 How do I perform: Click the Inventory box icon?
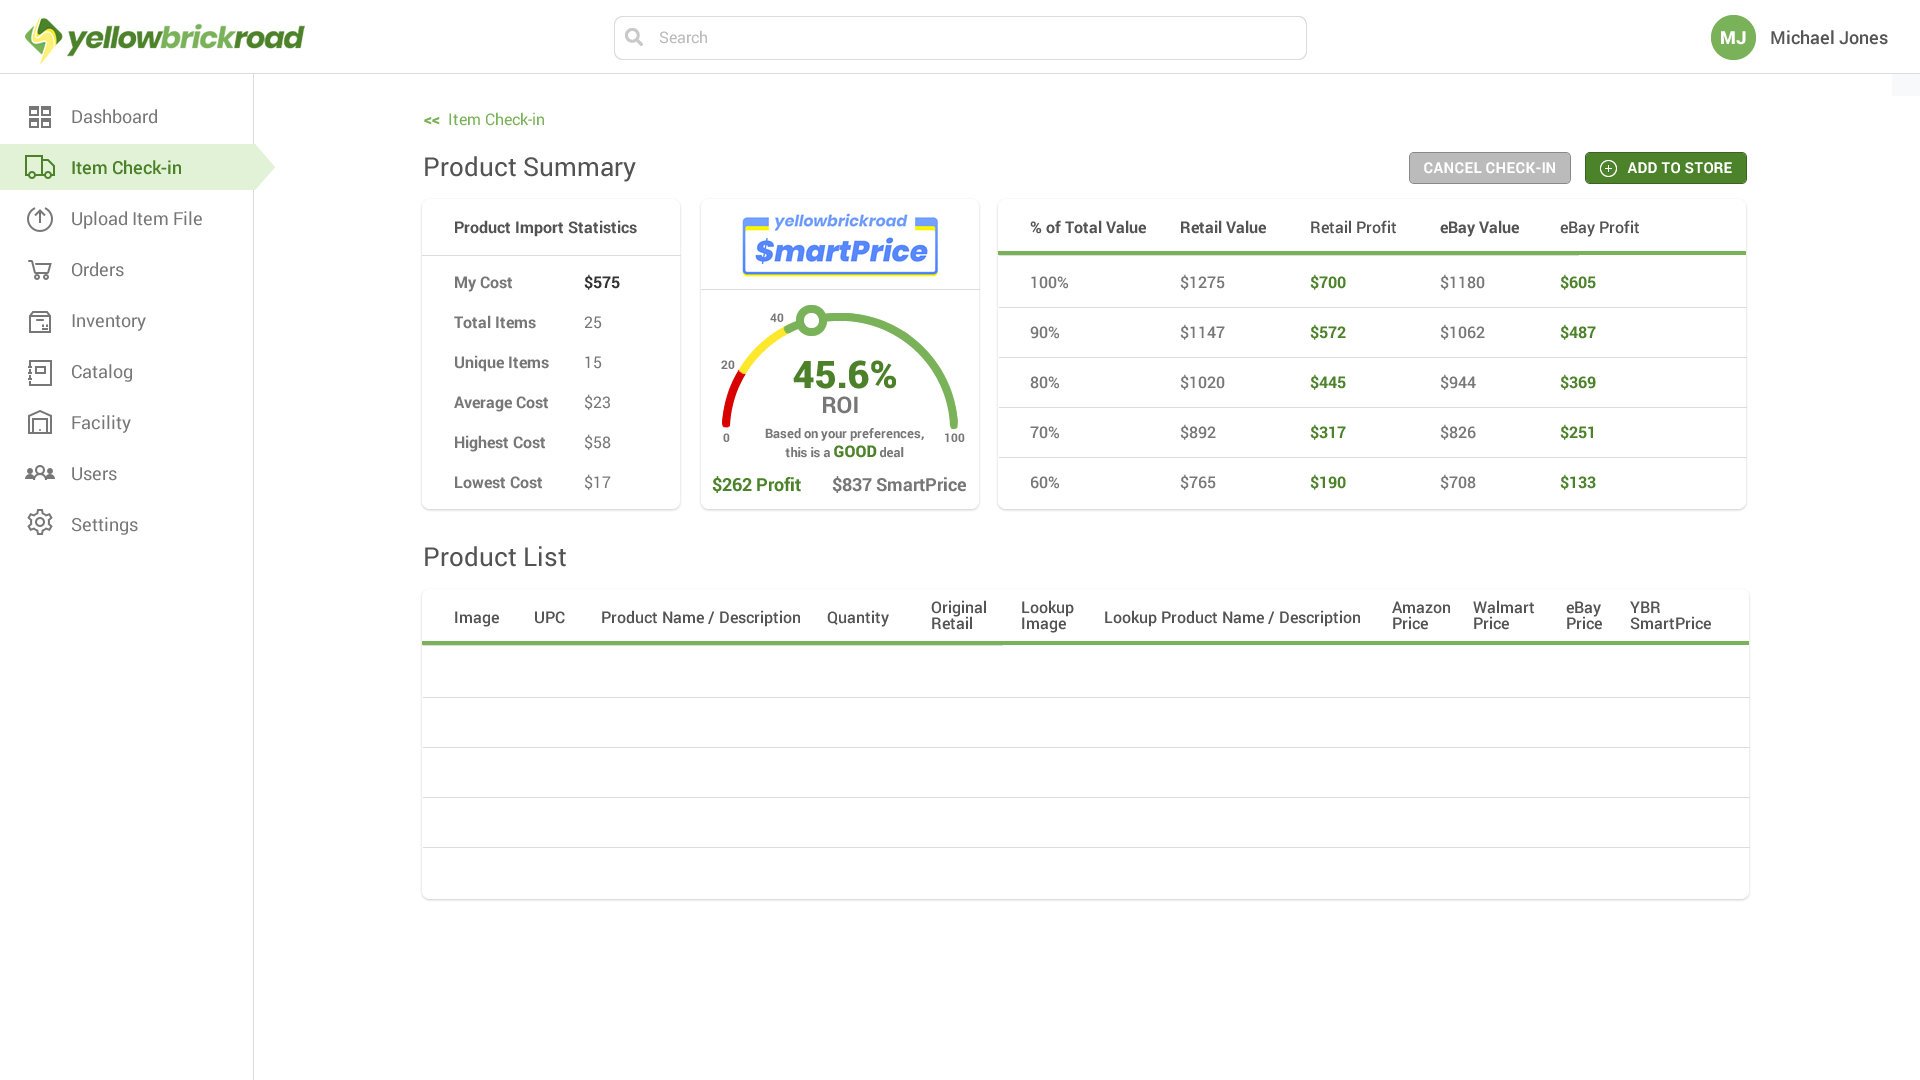[x=40, y=321]
